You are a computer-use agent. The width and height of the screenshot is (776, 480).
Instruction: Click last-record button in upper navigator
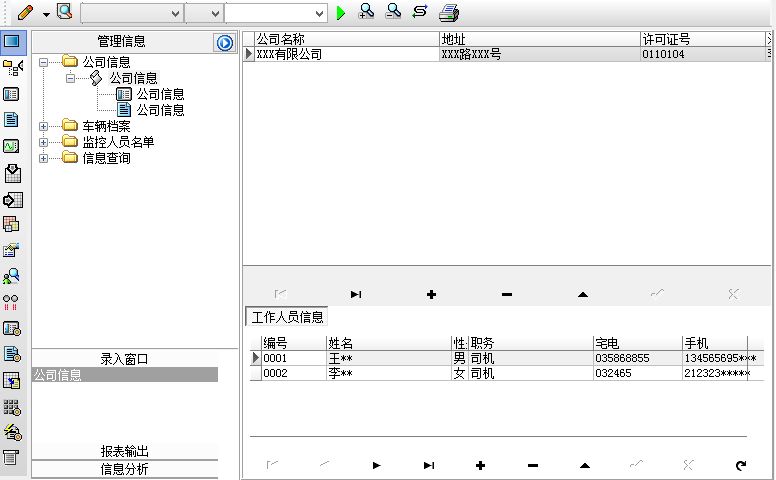pyautogui.click(x=356, y=294)
